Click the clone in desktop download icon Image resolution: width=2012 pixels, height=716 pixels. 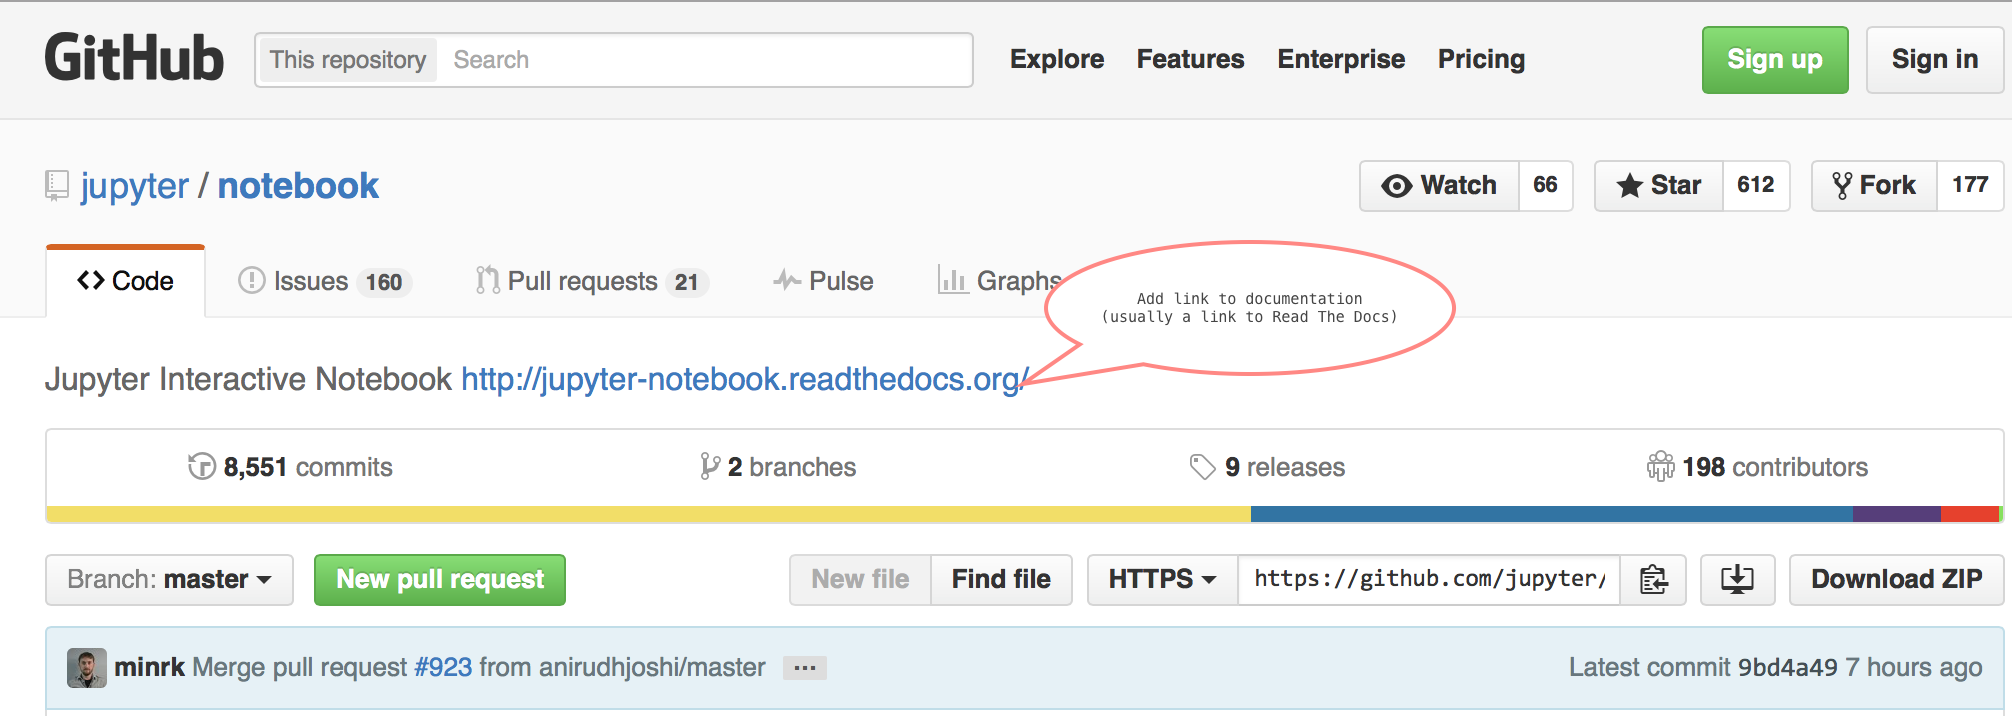click(x=1737, y=580)
